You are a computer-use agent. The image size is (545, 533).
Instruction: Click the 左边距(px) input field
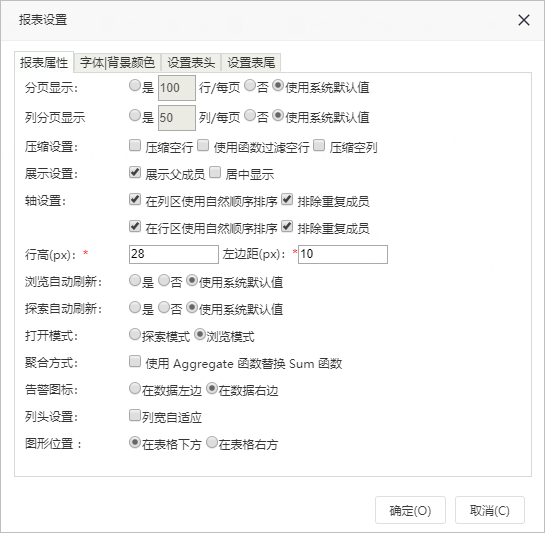click(x=343, y=255)
